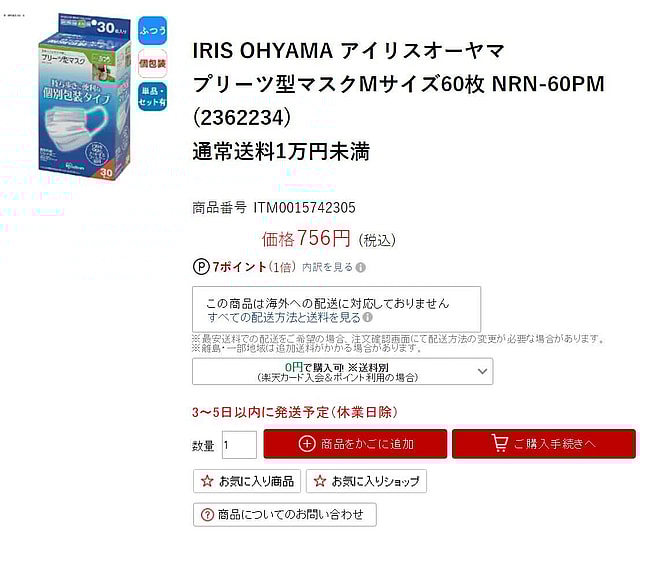
Task: Click info icon next to 送料を見る
Action: coord(367,317)
